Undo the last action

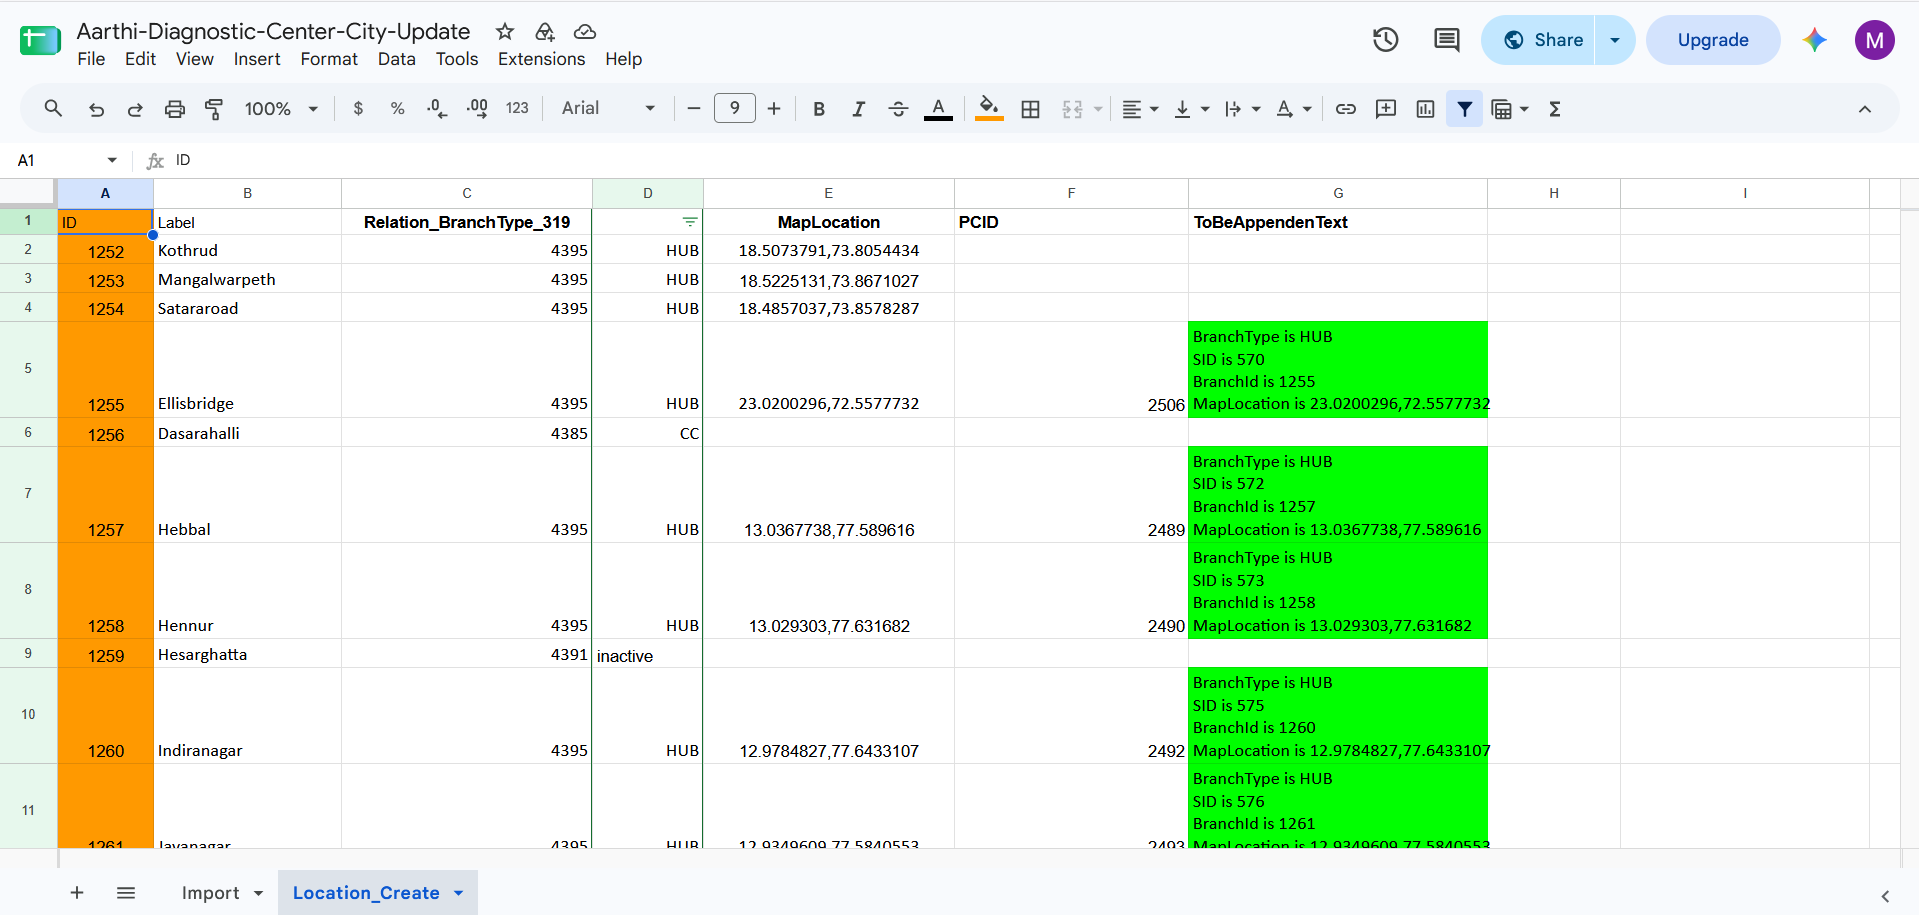click(x=96, y=109)
